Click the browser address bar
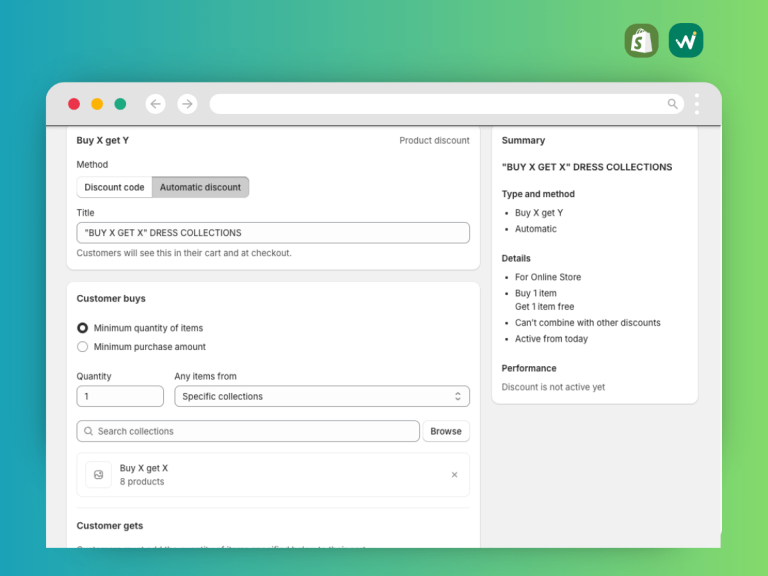This screenshot has width=768, height=576. (x=447, y=104)
